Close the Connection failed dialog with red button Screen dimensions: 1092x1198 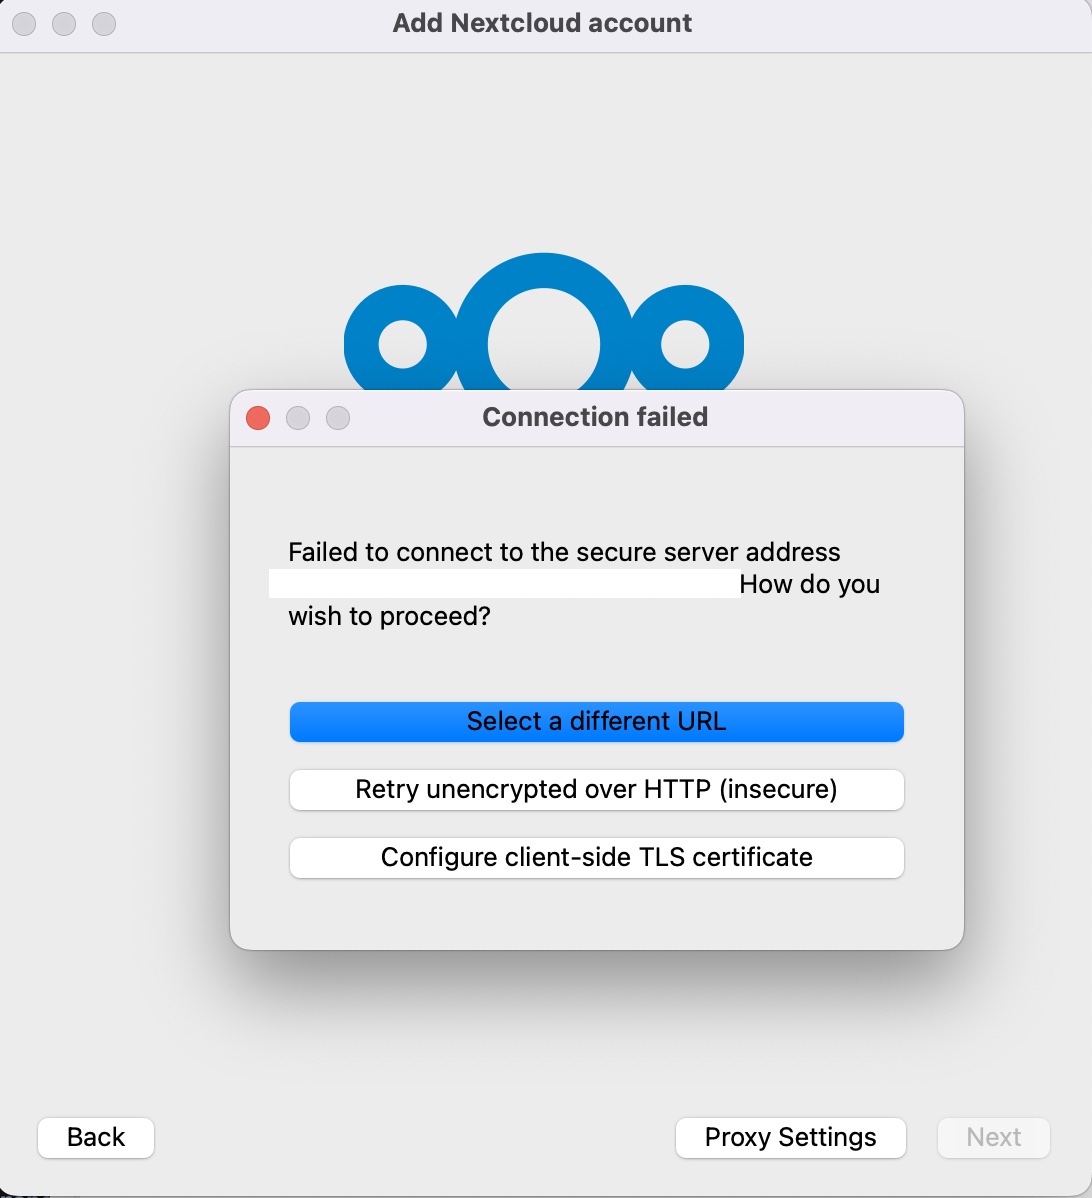tap(258, 418)
